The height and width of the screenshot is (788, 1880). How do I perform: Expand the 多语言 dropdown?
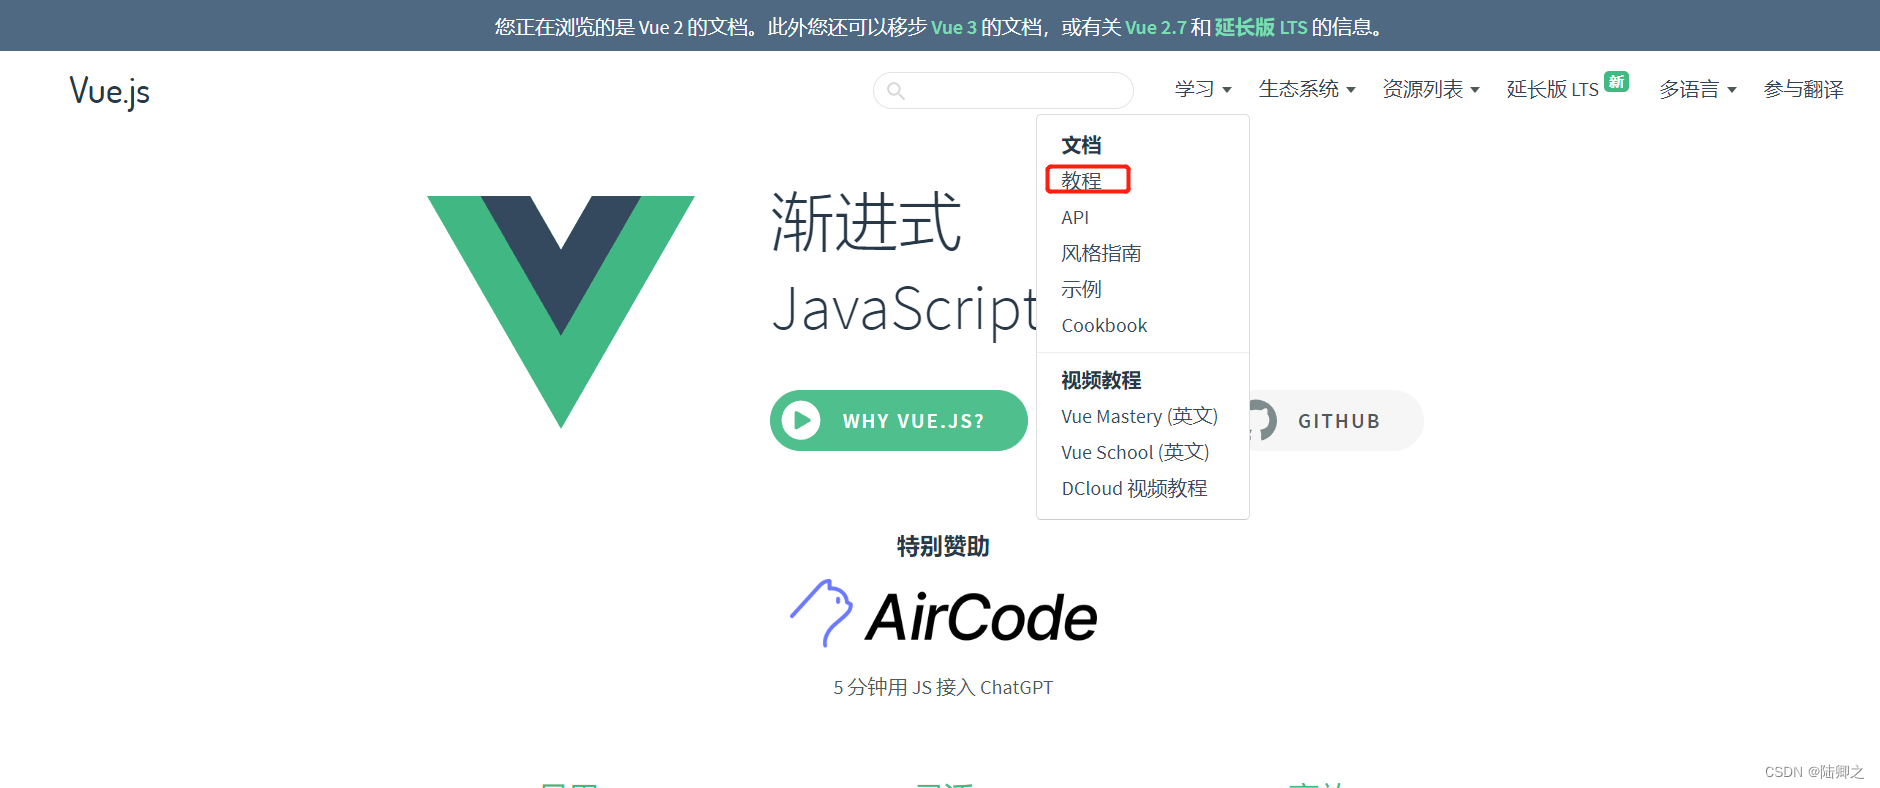coord(1698,89)
